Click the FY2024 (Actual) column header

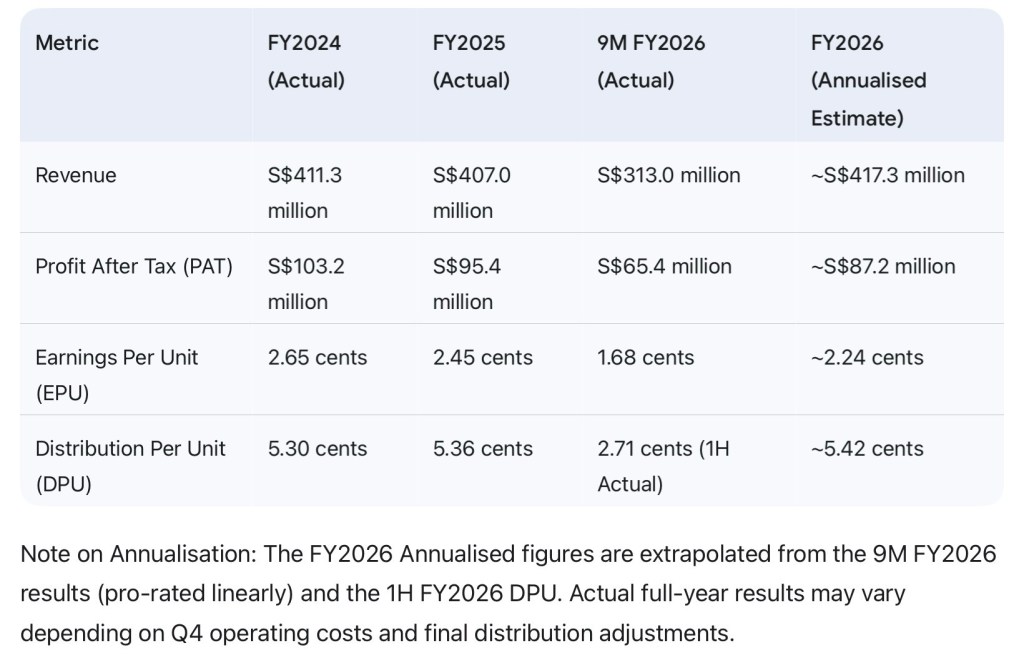point(305,62)
